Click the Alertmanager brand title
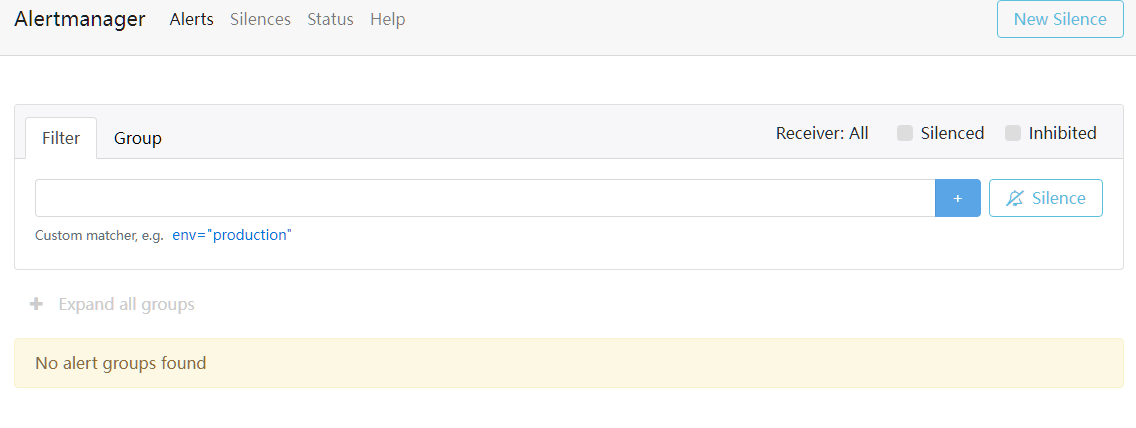This screenshot has width=1136, height=428. [80, 19]
